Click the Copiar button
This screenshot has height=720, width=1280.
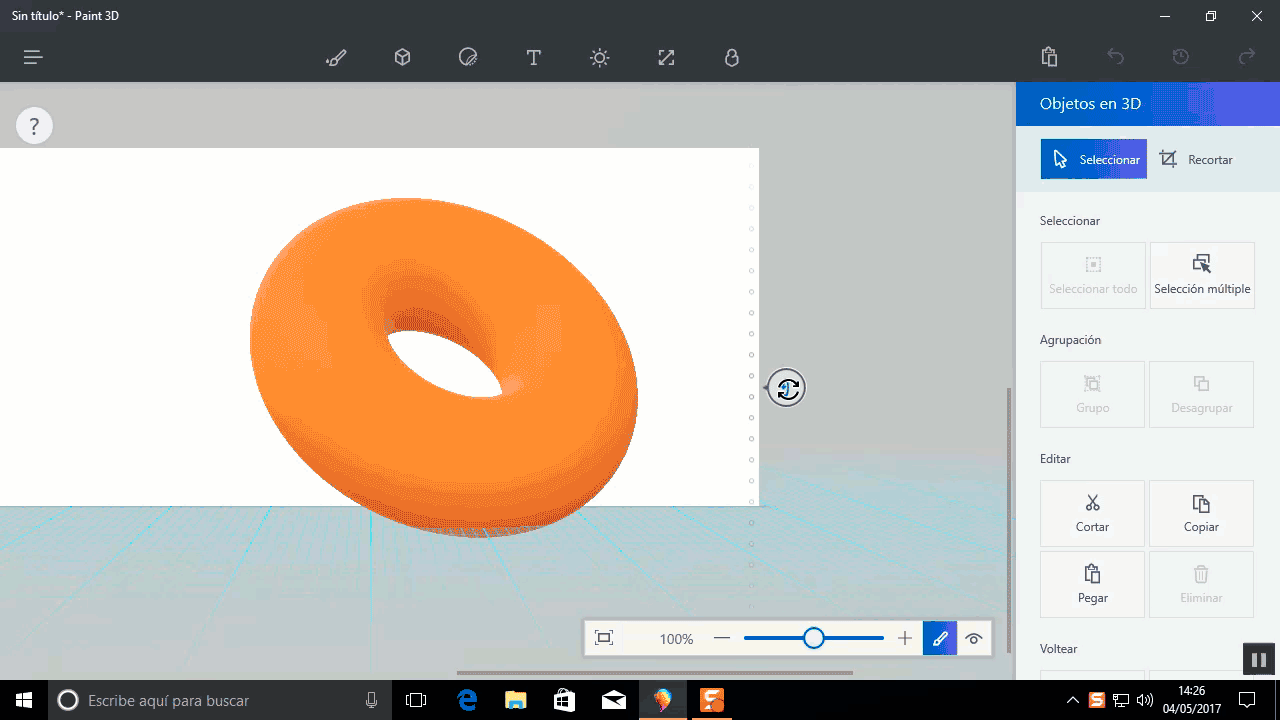1202,513
